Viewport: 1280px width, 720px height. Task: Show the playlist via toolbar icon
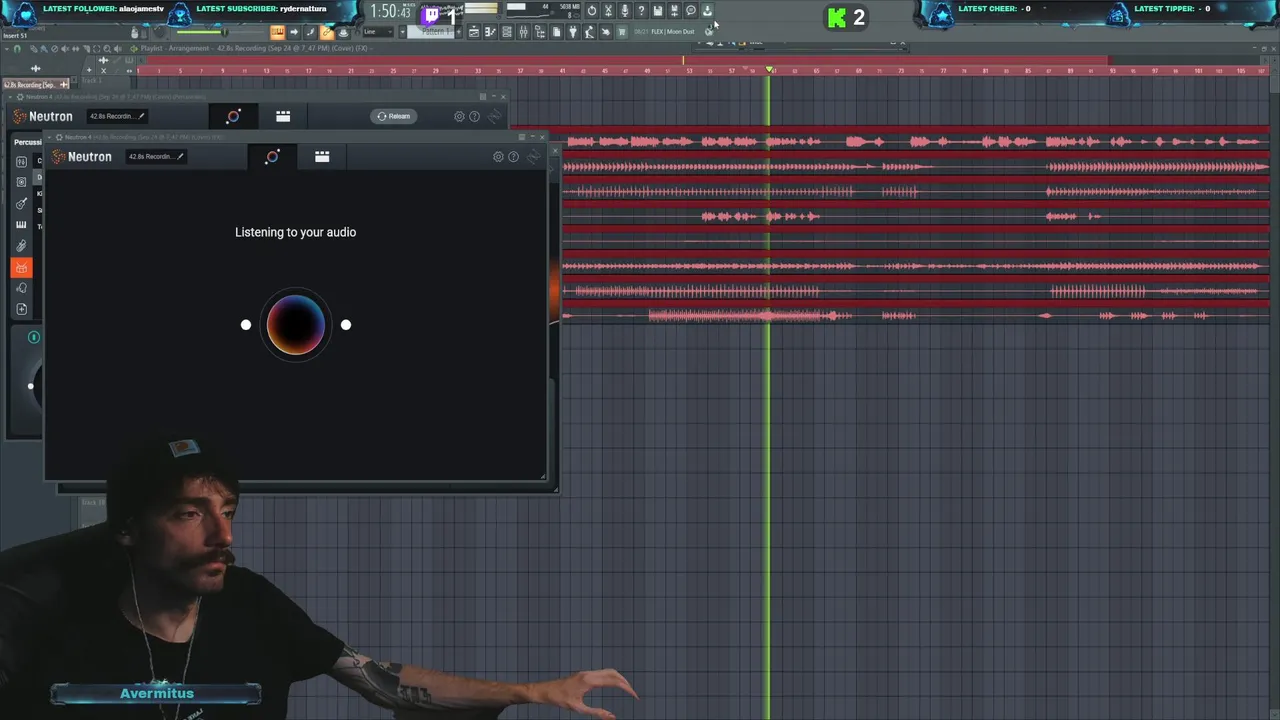pos(474,32)
